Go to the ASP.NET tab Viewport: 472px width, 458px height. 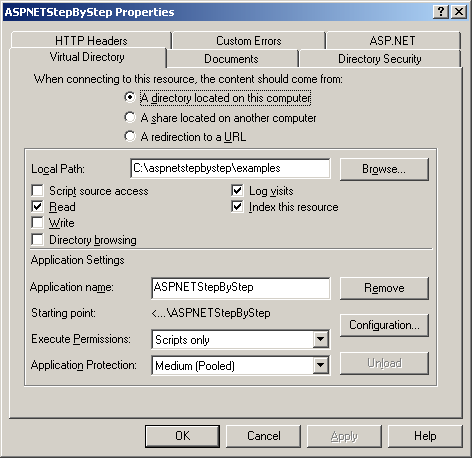click(x=393, y=41)
